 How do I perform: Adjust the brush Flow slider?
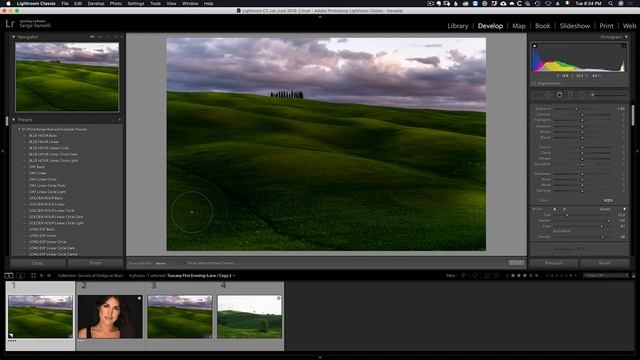(602, 227)
